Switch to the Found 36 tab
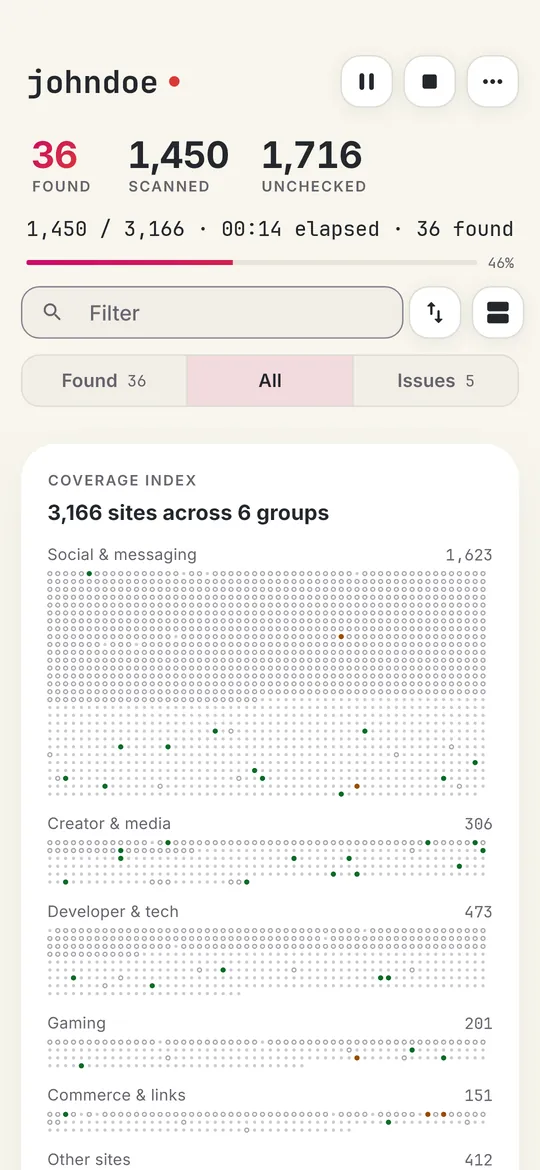 (104, 381)
